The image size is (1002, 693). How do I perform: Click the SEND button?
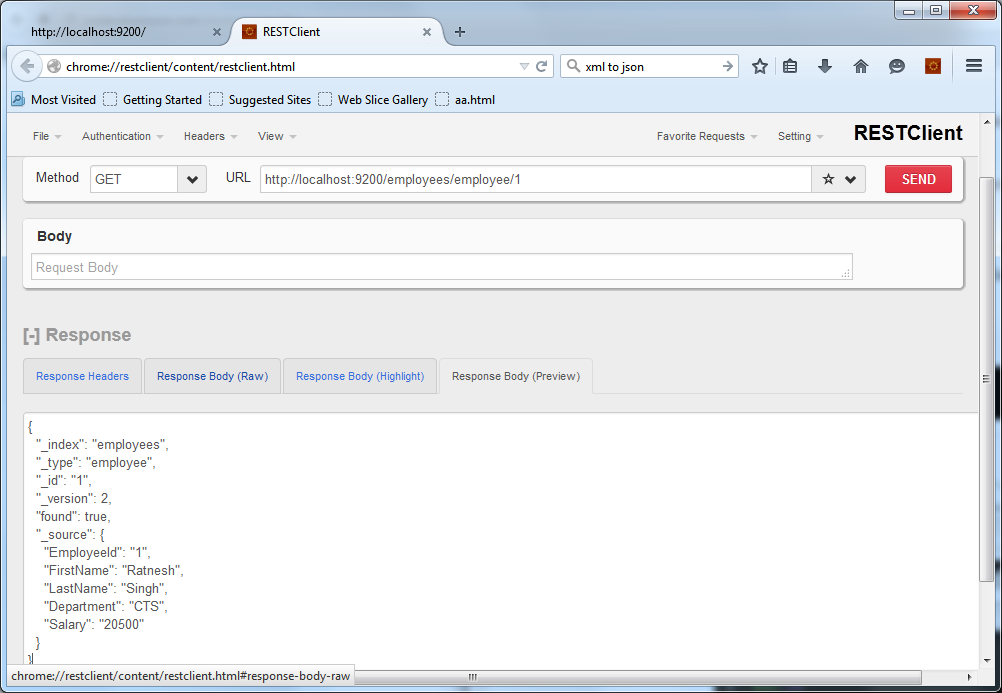point(918,179)
